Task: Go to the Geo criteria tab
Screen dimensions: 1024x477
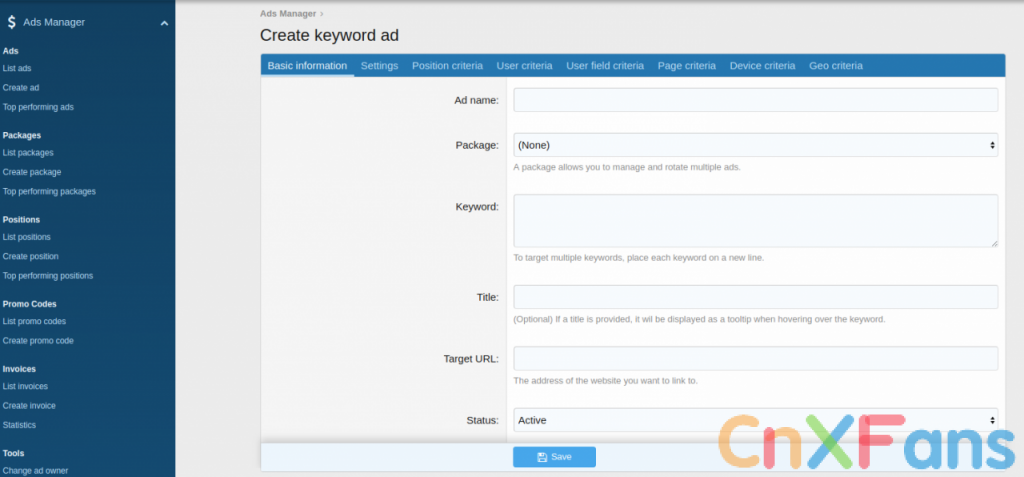Action: click(835, 66)
